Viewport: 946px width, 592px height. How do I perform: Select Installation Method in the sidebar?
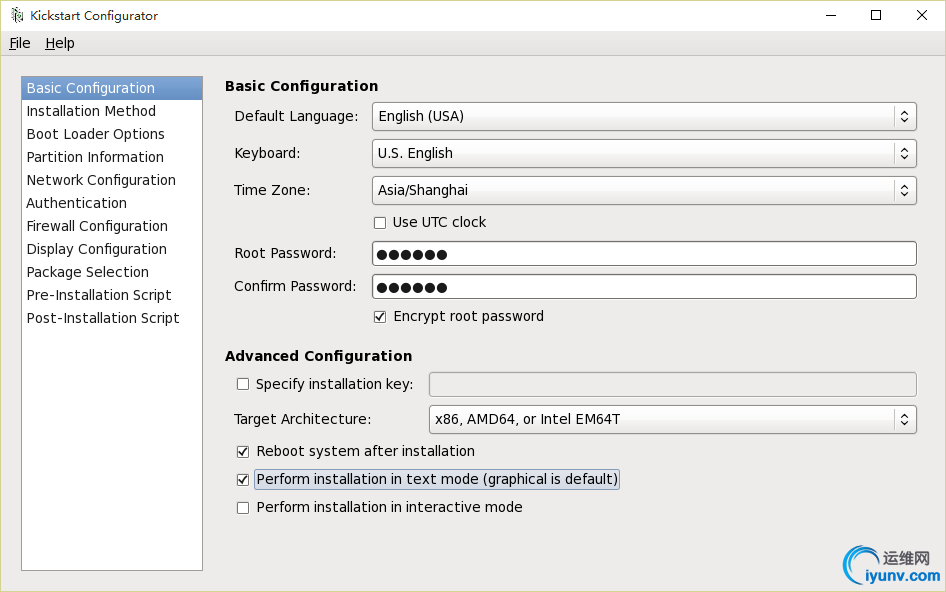112,111
